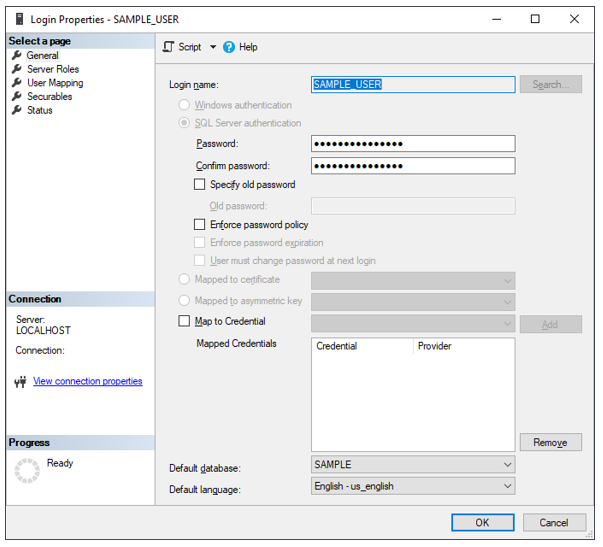Open the Mapped to certificate dropdown

(413, 281)
